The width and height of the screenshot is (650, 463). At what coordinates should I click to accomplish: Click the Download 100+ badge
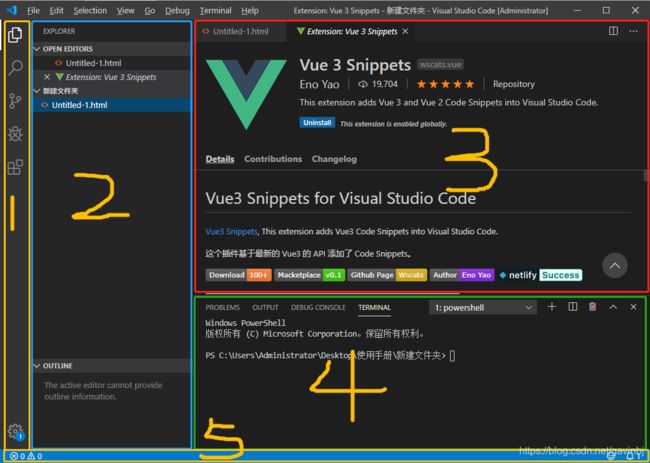[239, 275]
